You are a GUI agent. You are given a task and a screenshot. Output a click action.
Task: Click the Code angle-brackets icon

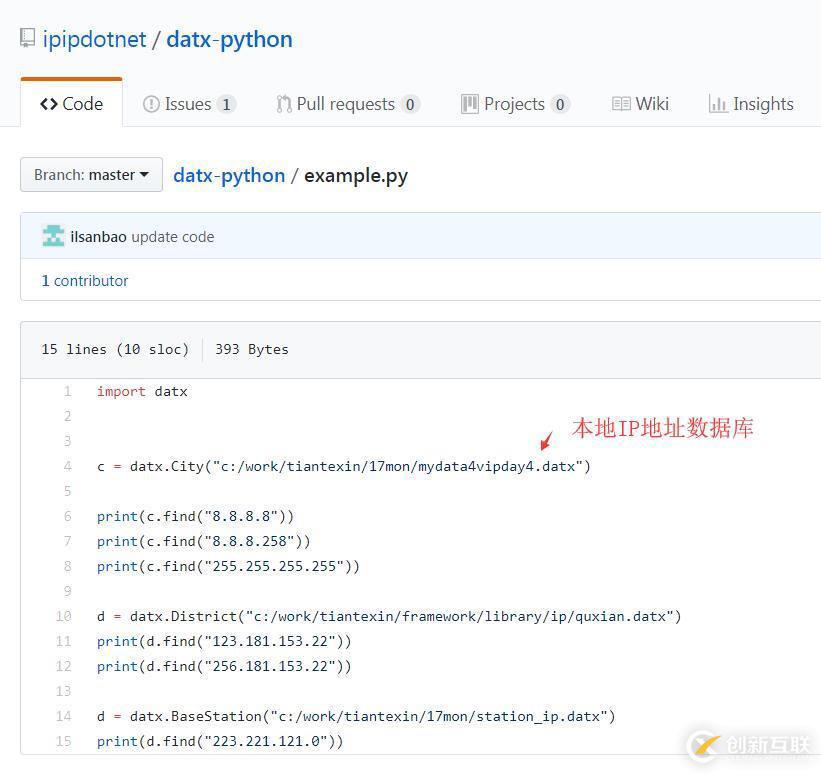pos(49,104)
